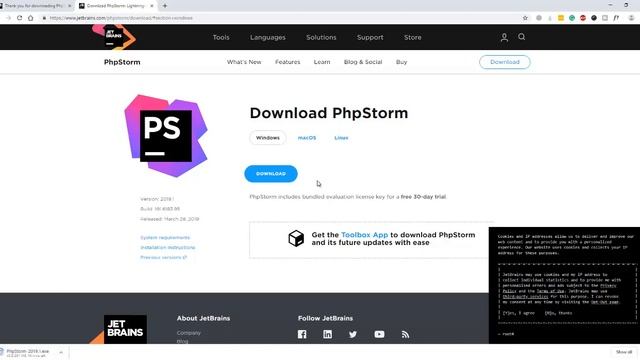Open Previous versions link
This screenshot has height=360, width=640.
point(163,257)
